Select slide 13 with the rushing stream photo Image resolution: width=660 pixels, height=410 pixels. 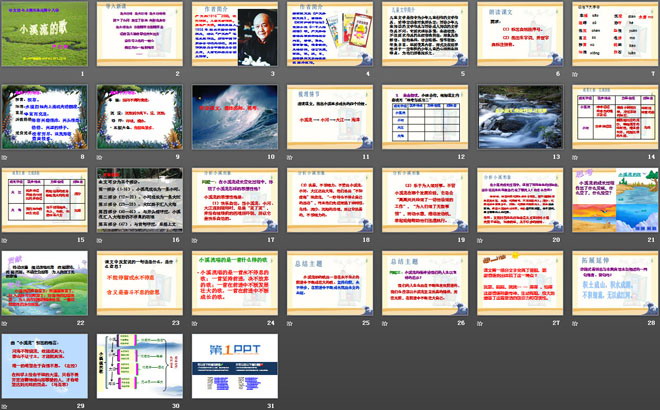point(520,117)
